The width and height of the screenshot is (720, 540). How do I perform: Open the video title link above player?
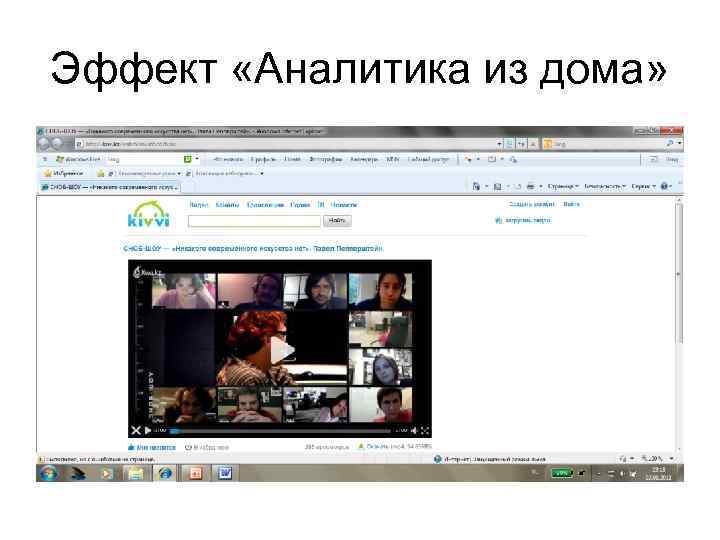253,248
